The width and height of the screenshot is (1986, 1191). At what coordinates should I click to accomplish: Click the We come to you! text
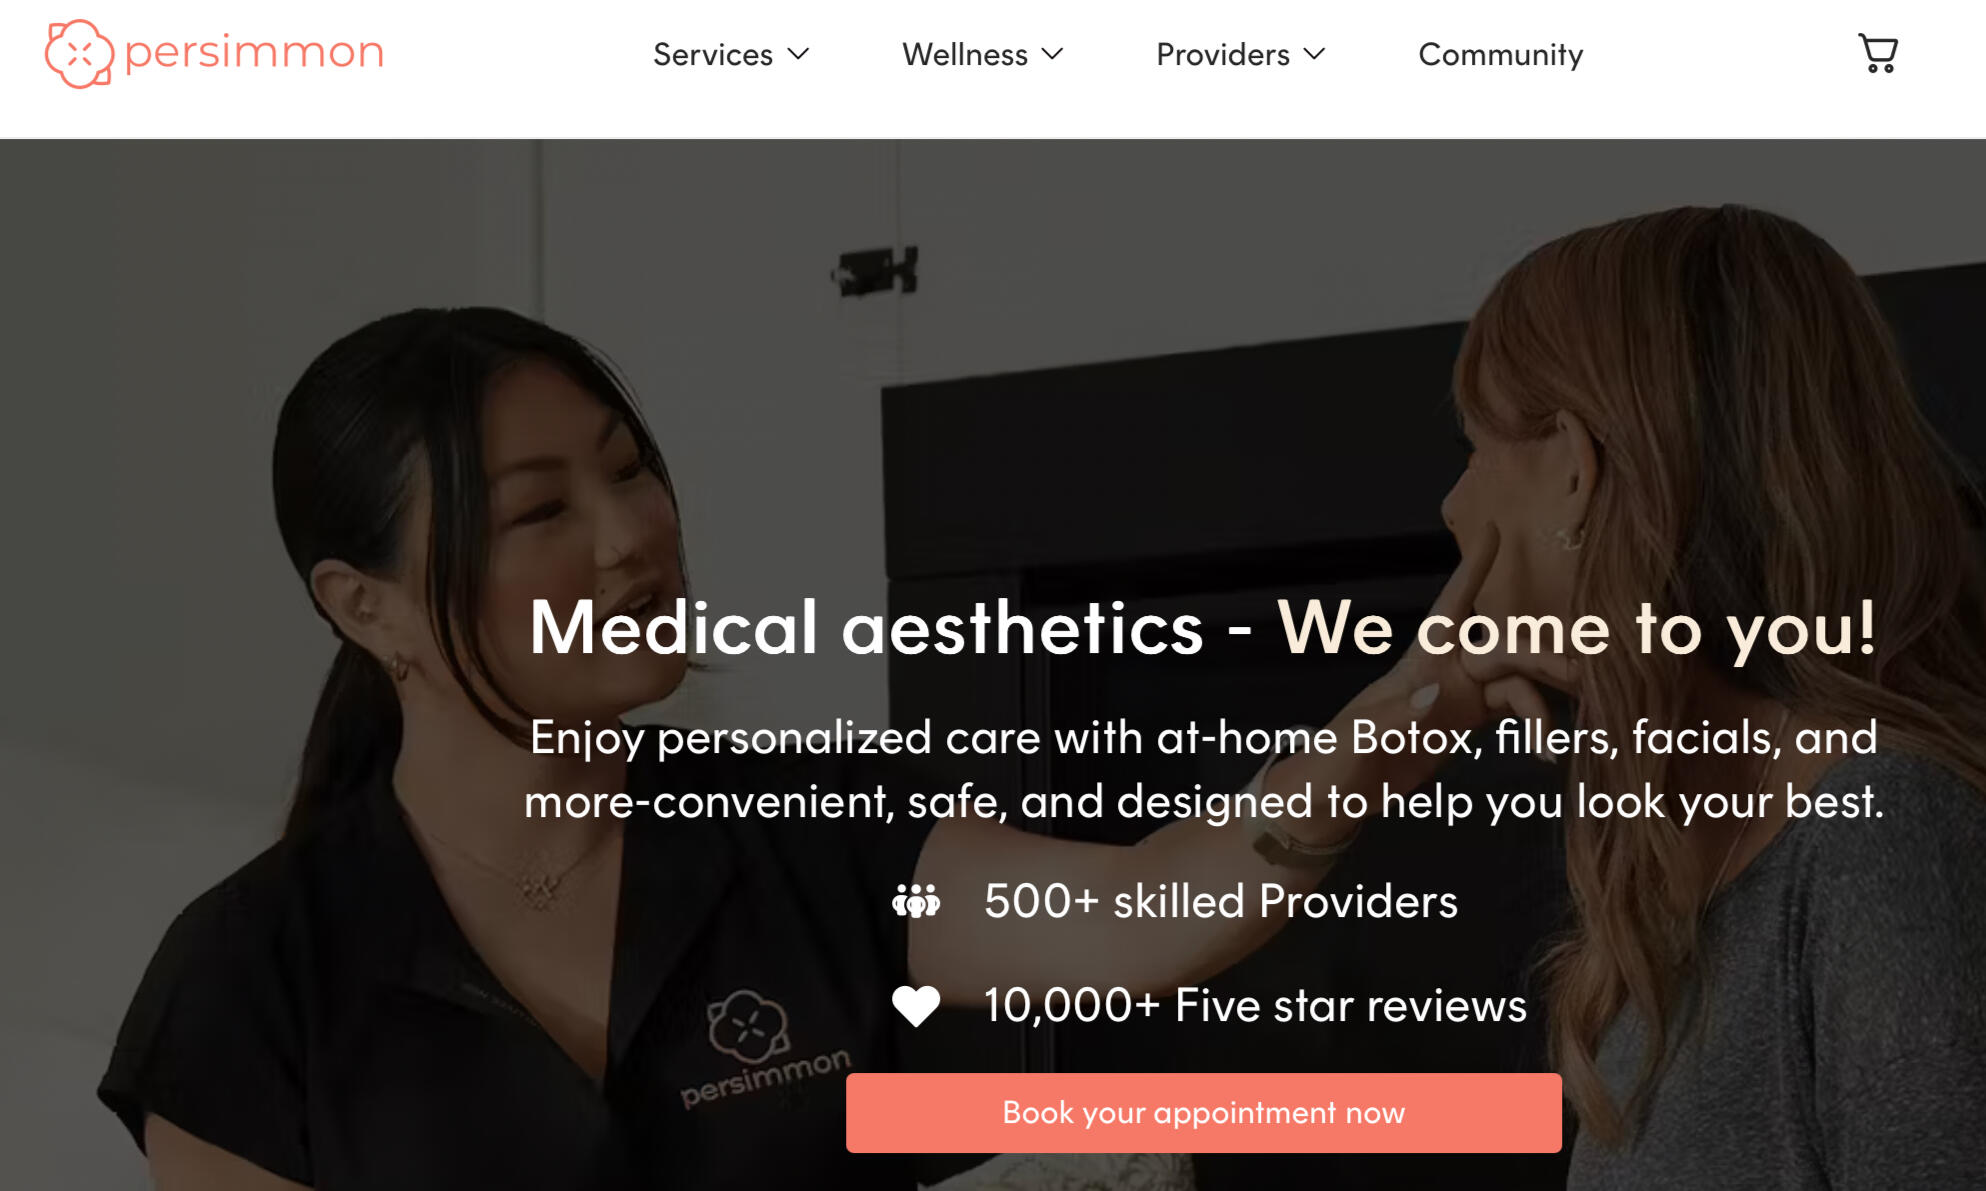pyautogui.click(x=1577, y=628)
